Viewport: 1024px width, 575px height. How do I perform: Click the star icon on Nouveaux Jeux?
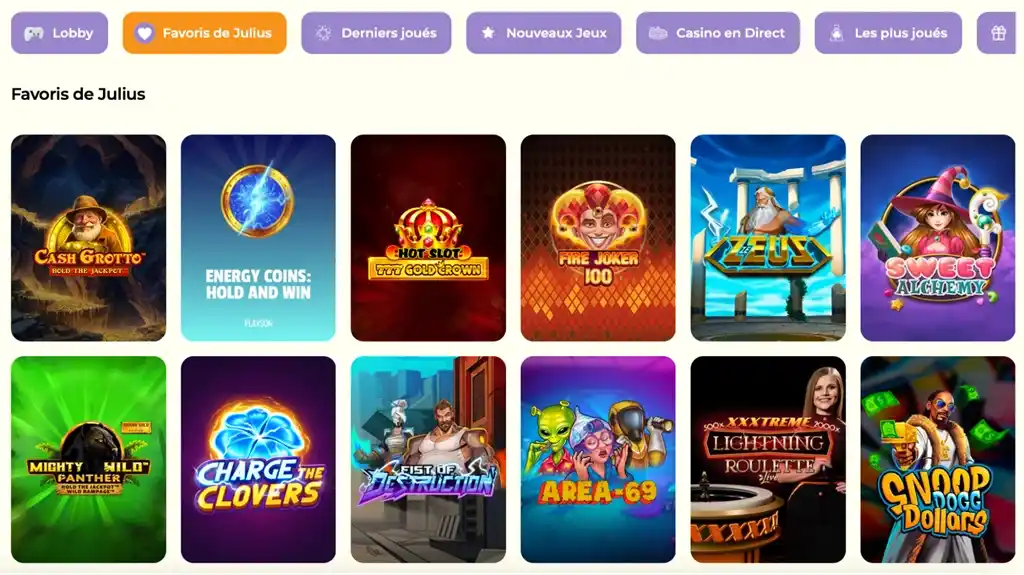[488, 33]
